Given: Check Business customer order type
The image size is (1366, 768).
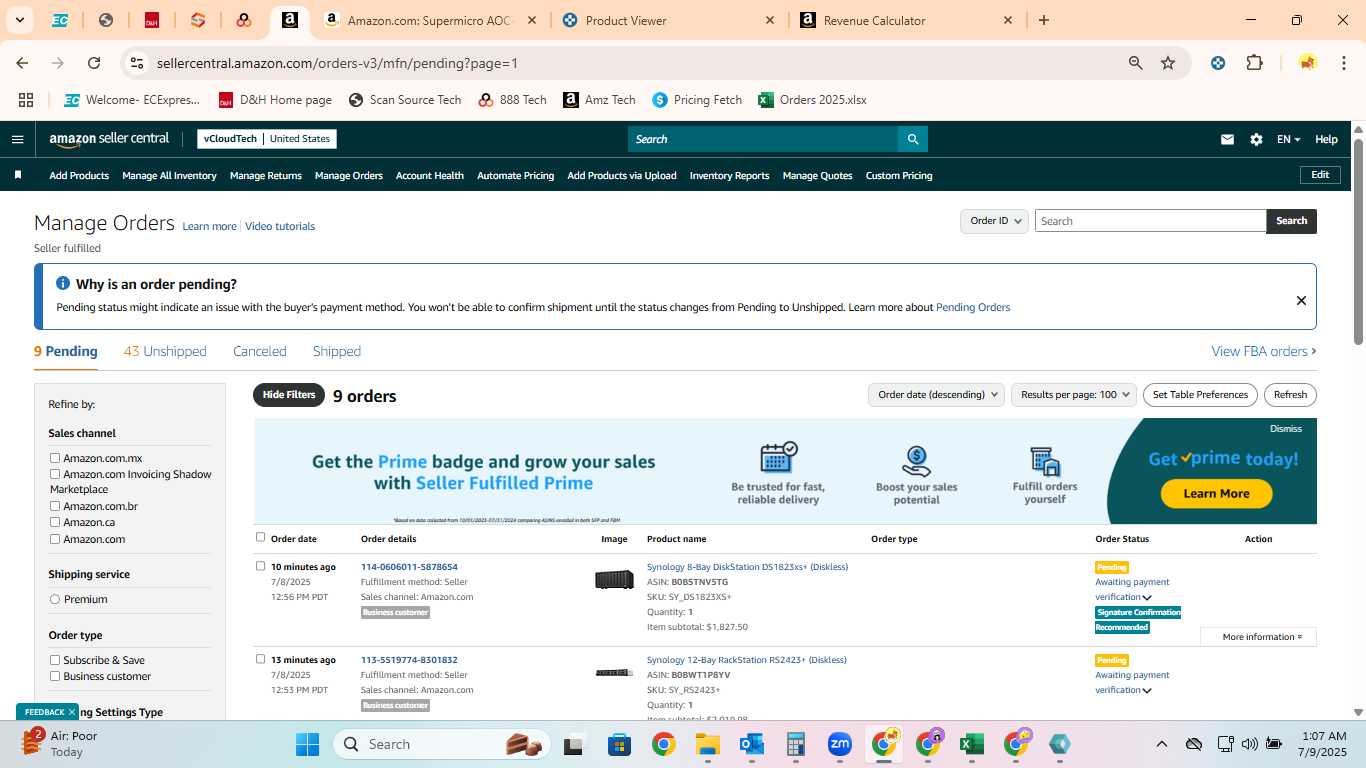Looking at the screenshot, I should (x=55, y=676).
